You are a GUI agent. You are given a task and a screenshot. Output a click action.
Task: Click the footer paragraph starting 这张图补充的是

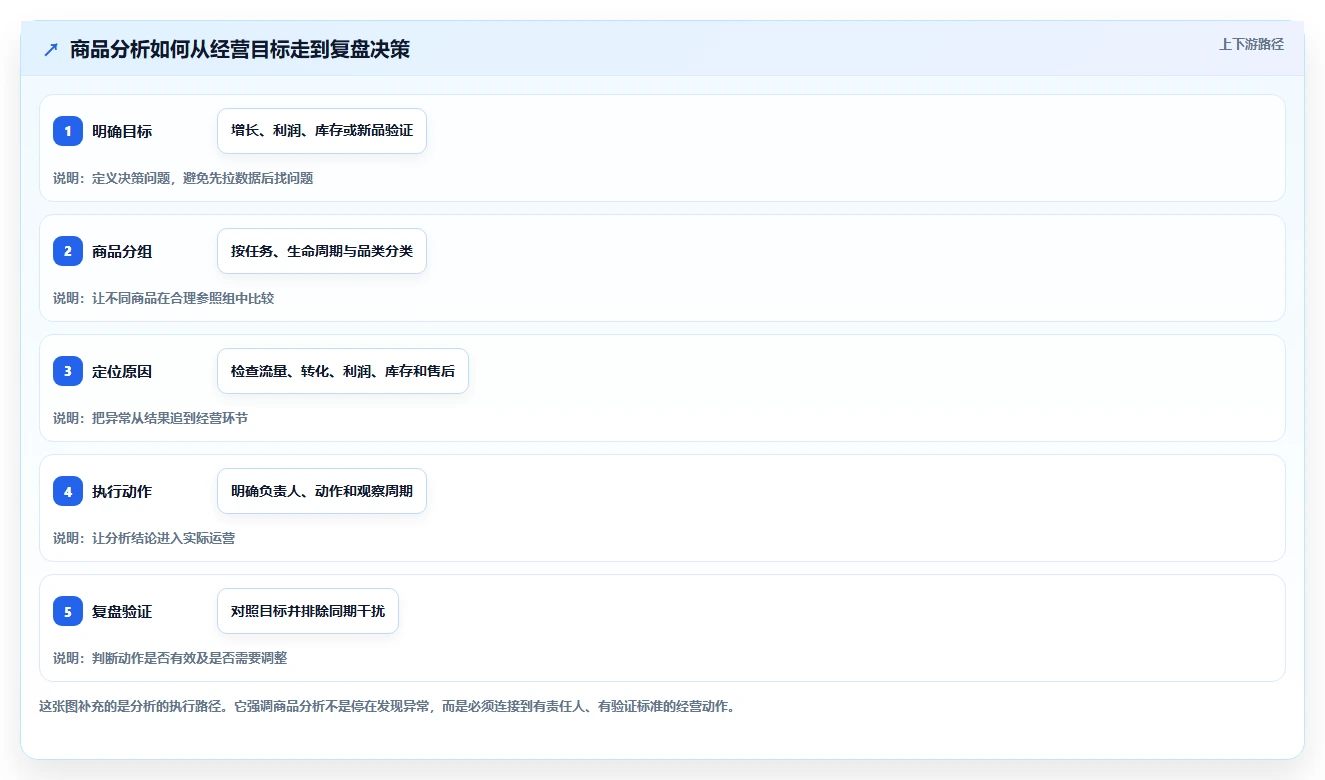[387, 706]
